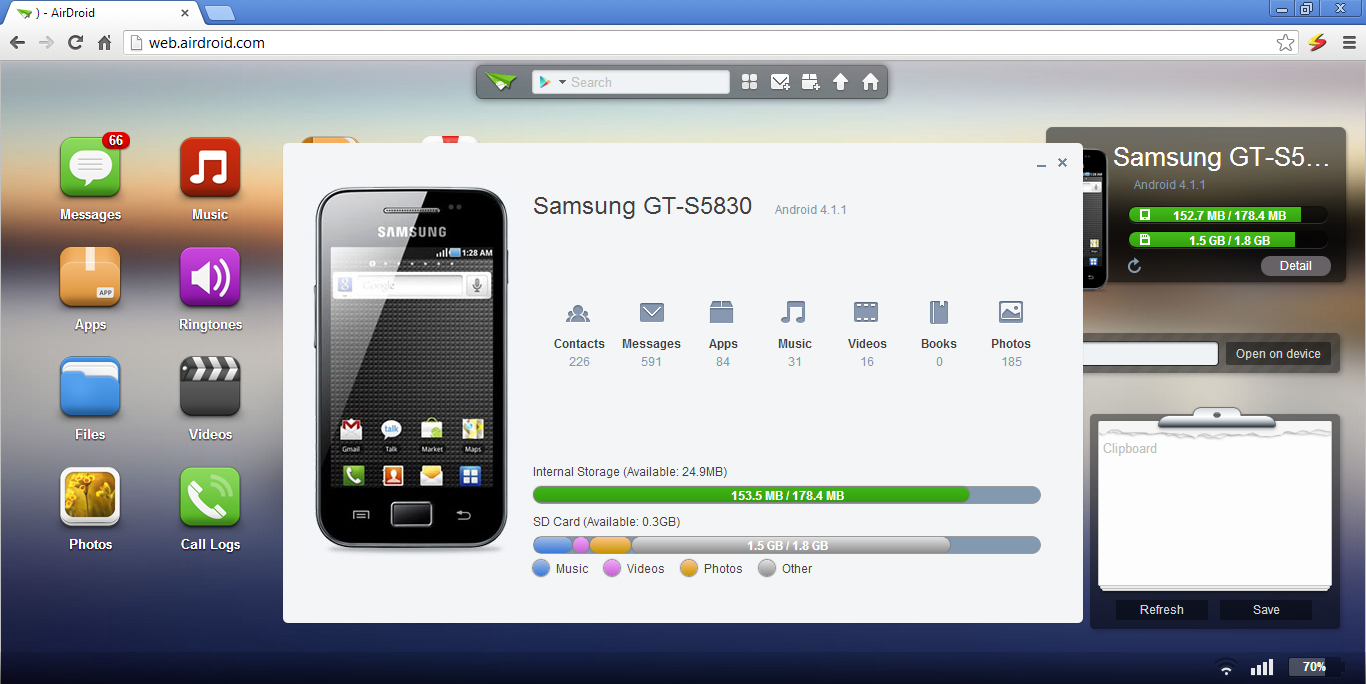Open the Play Store search source dropdown
This screenshot has width=1366, height=684.
(552, 82)
